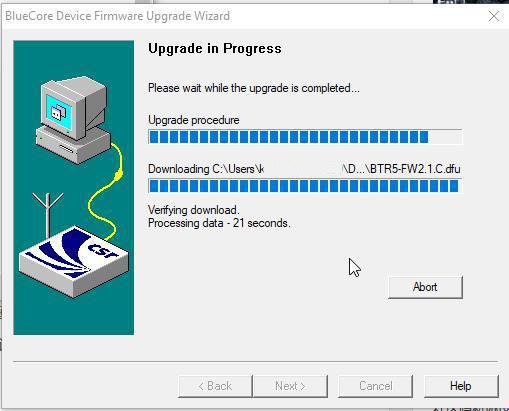Viewport: 509px width, 411px height.
Task: Click the BlueCore wizard title bar
Action: [x=245, y=16]
